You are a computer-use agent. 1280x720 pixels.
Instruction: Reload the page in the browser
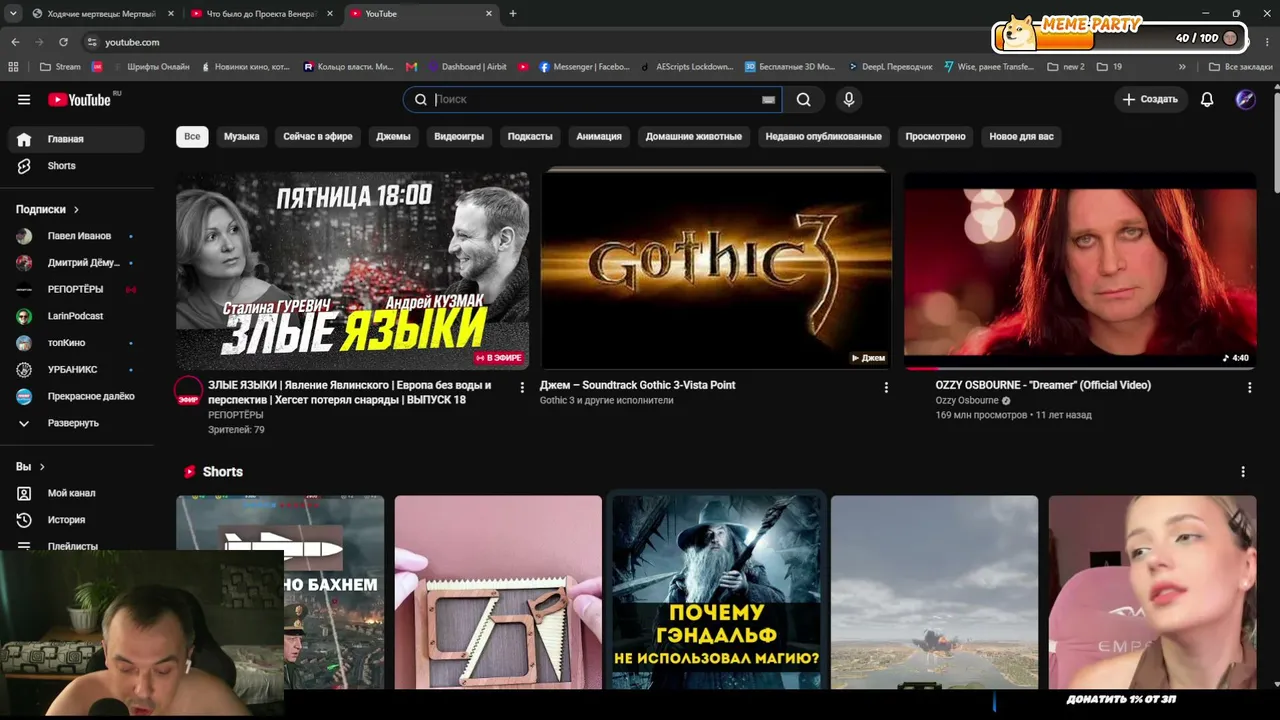click(63, 42)
